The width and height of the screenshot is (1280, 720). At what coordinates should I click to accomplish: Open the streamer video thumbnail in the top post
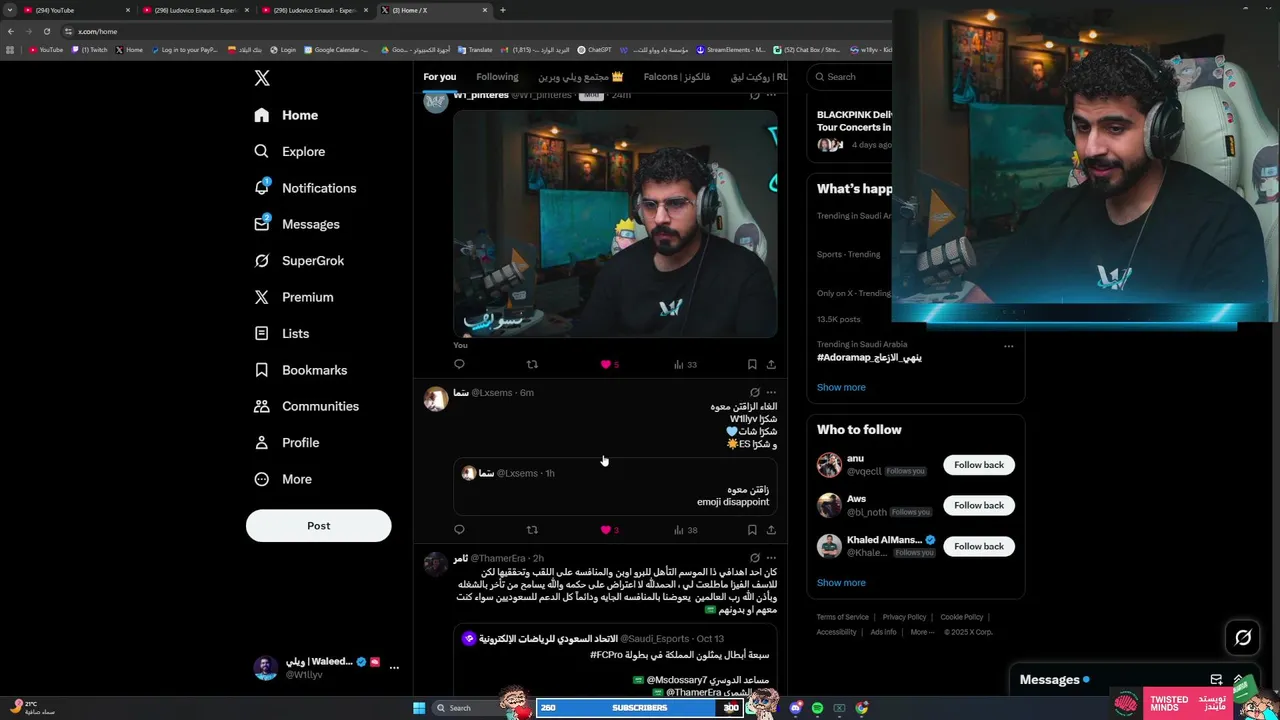(615, 224)
